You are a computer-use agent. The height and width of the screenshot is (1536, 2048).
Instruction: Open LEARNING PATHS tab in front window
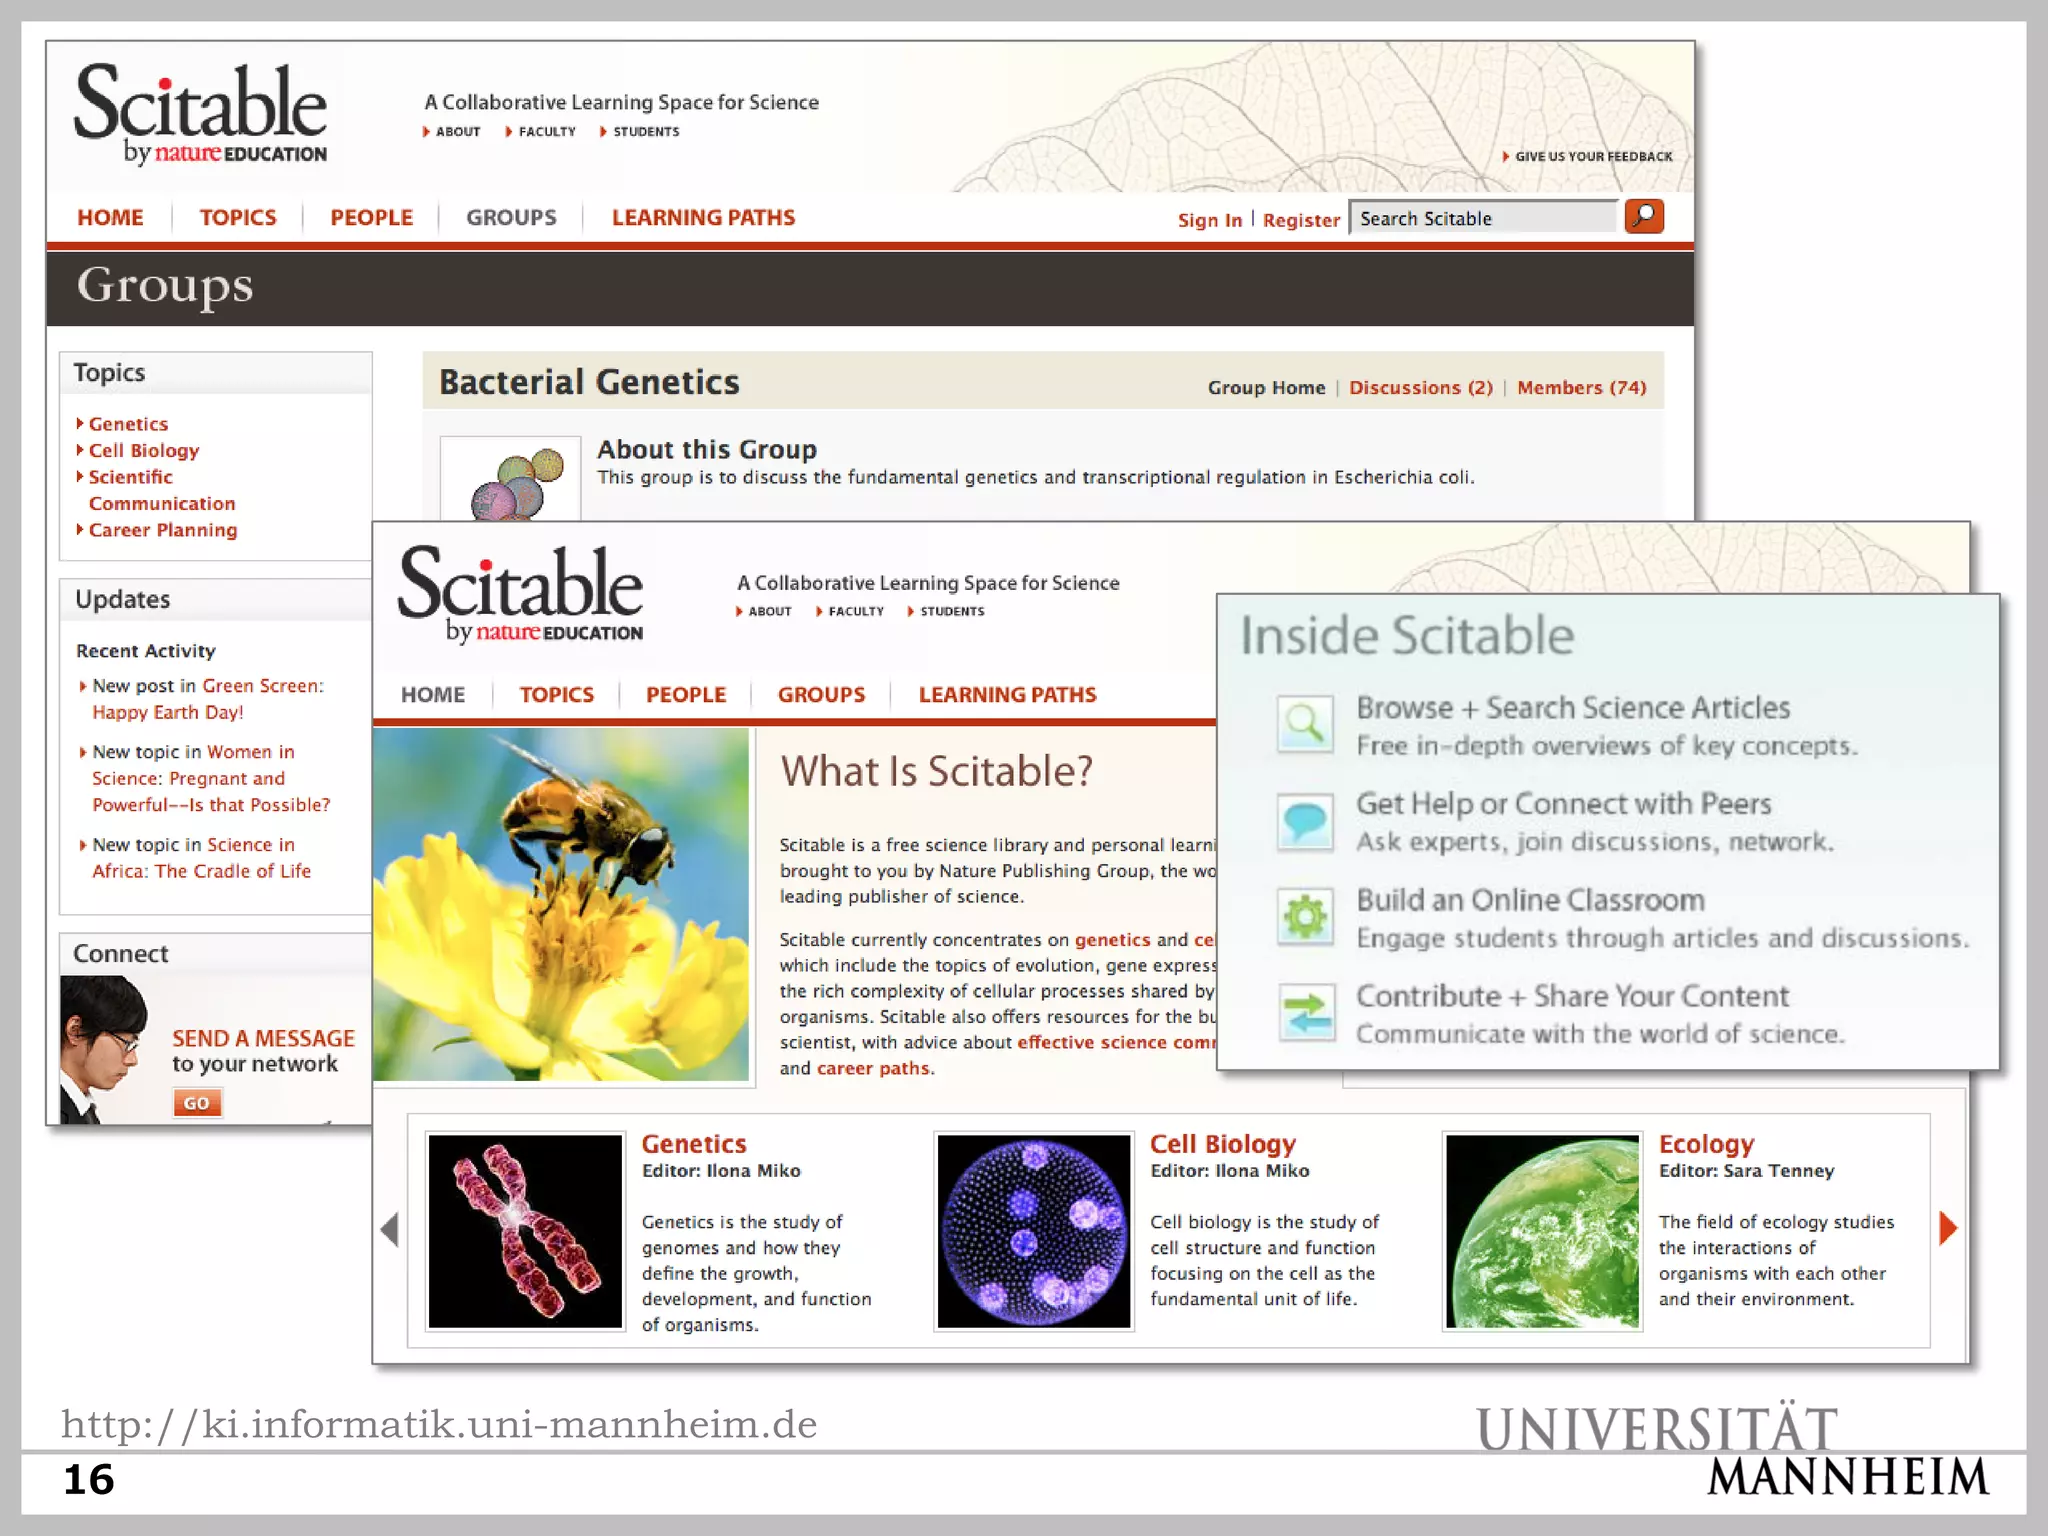[1007, 694]
